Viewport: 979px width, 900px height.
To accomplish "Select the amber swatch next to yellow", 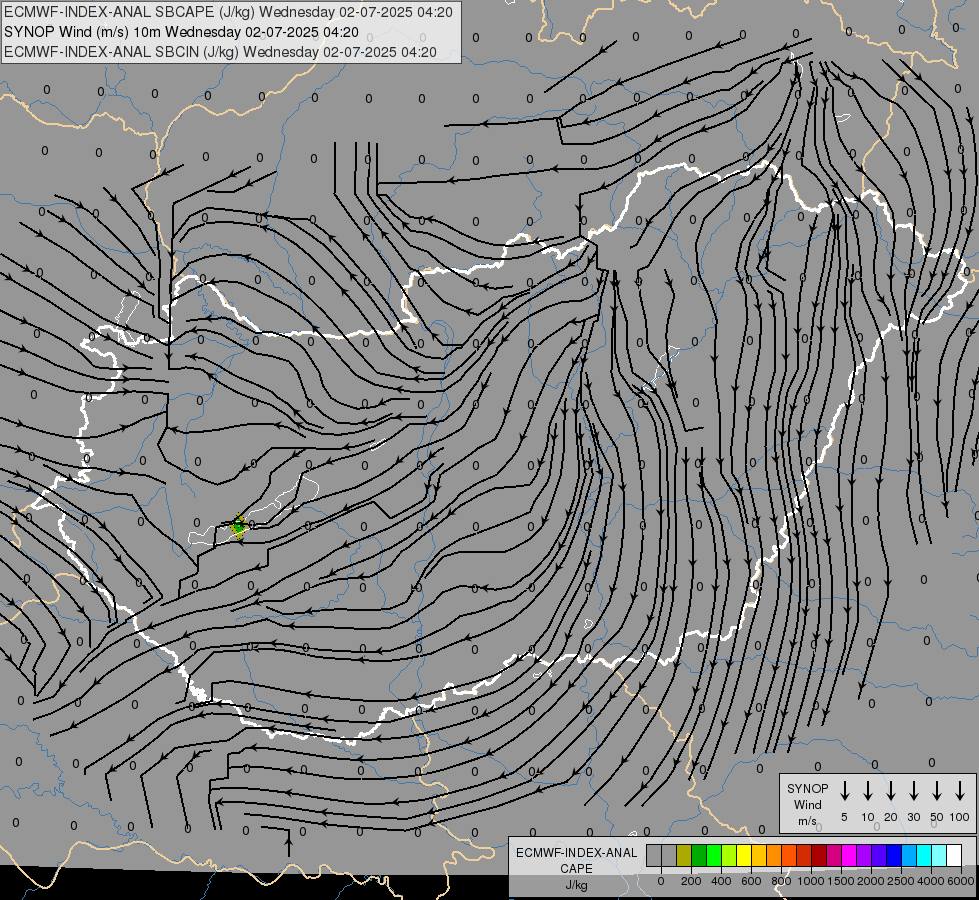I will click(759, 856).
